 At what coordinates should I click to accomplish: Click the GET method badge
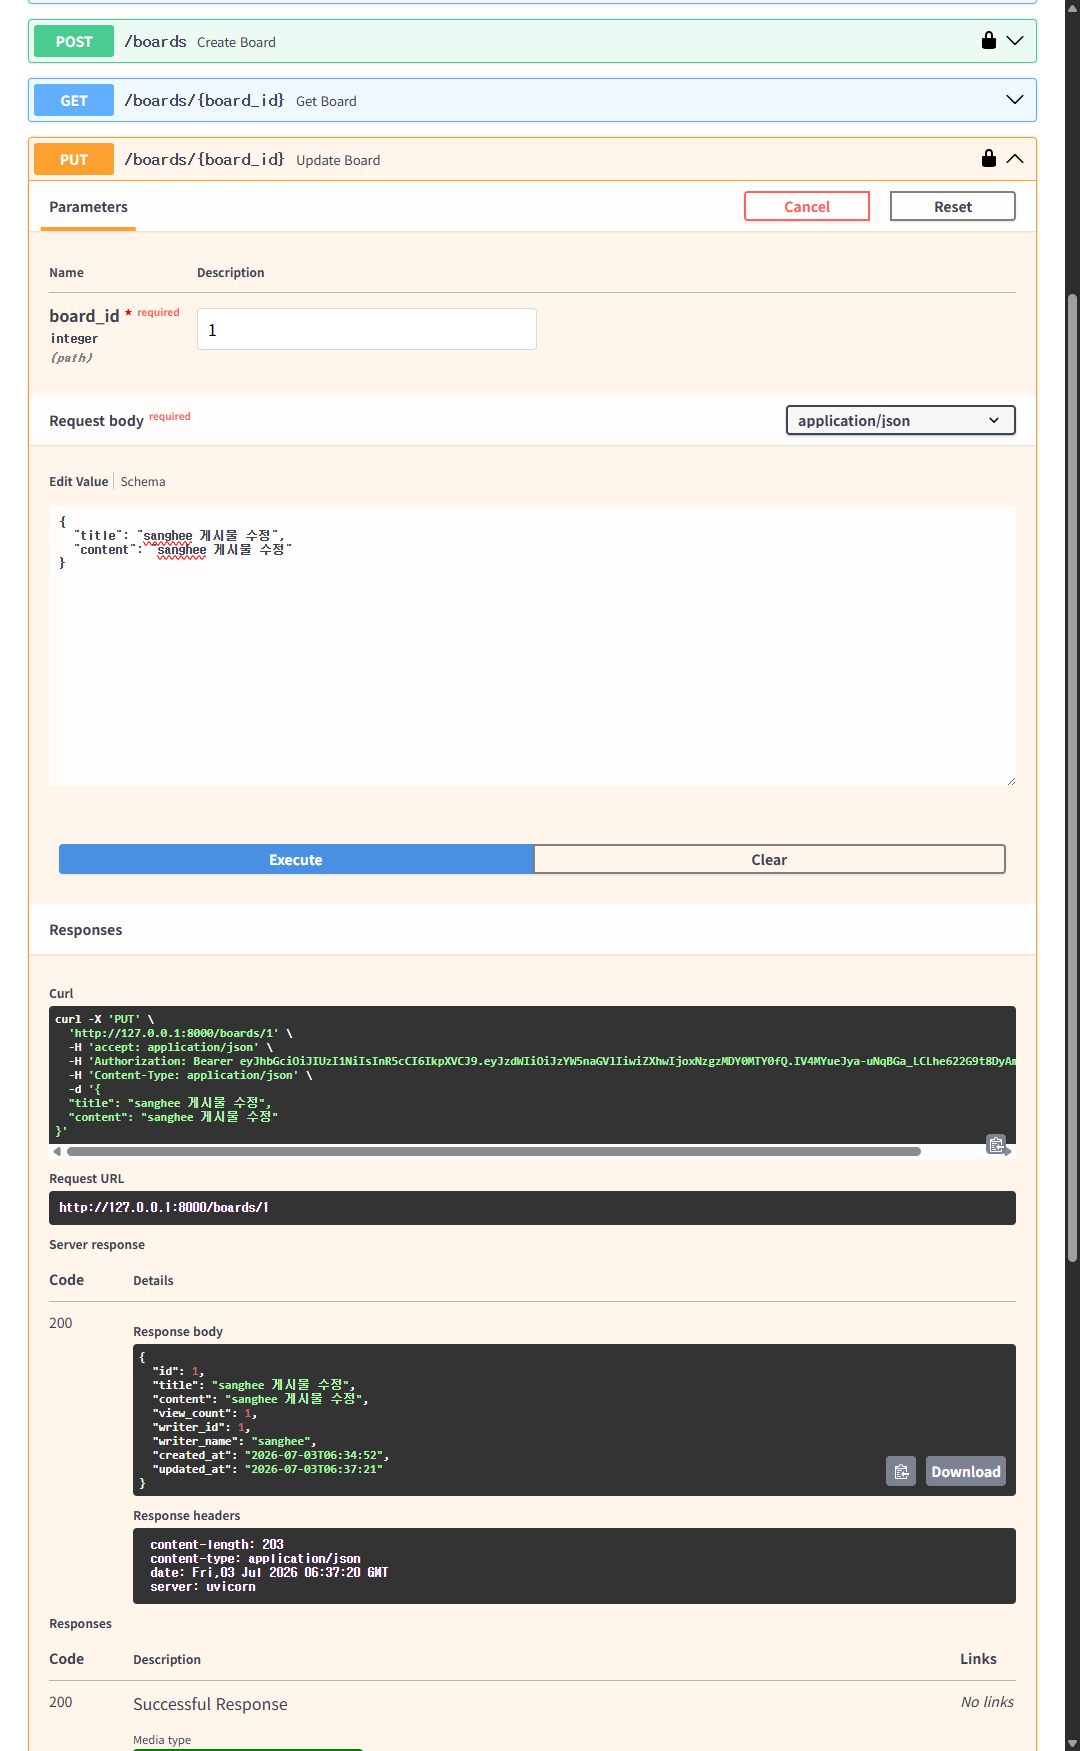74,100
